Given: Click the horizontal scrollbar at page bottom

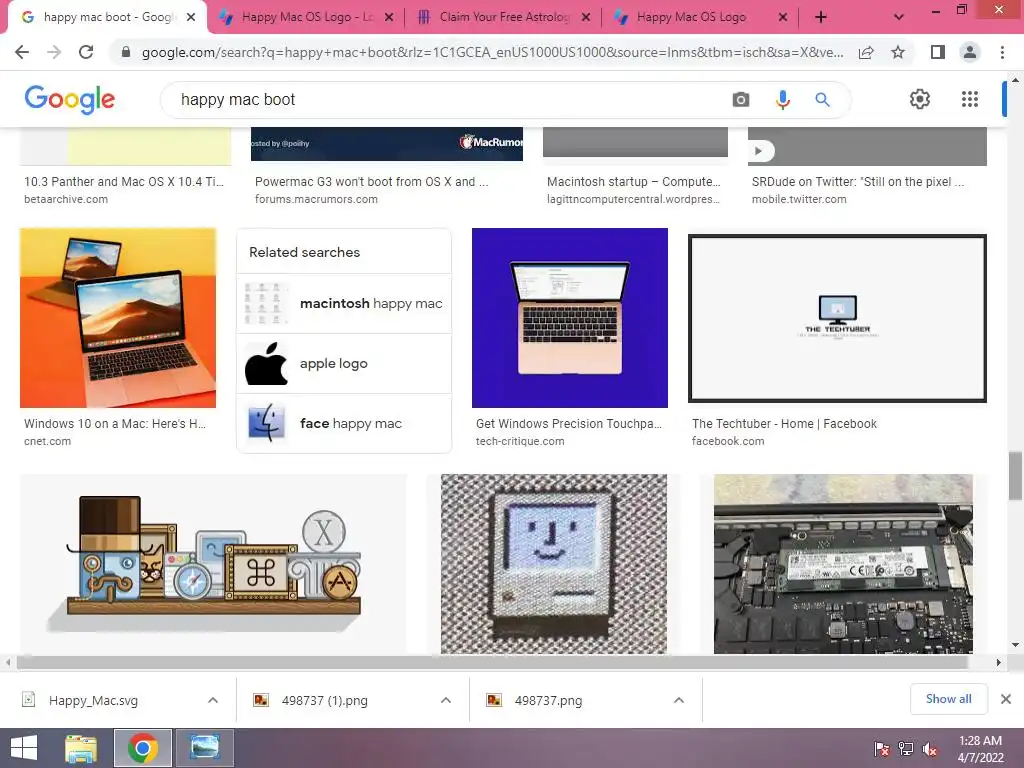Looking at the screenshot, I should [x=491, y=662].
